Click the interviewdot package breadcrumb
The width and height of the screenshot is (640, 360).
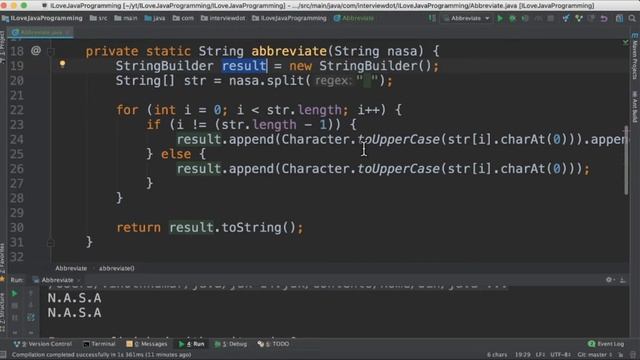point(223,18)
